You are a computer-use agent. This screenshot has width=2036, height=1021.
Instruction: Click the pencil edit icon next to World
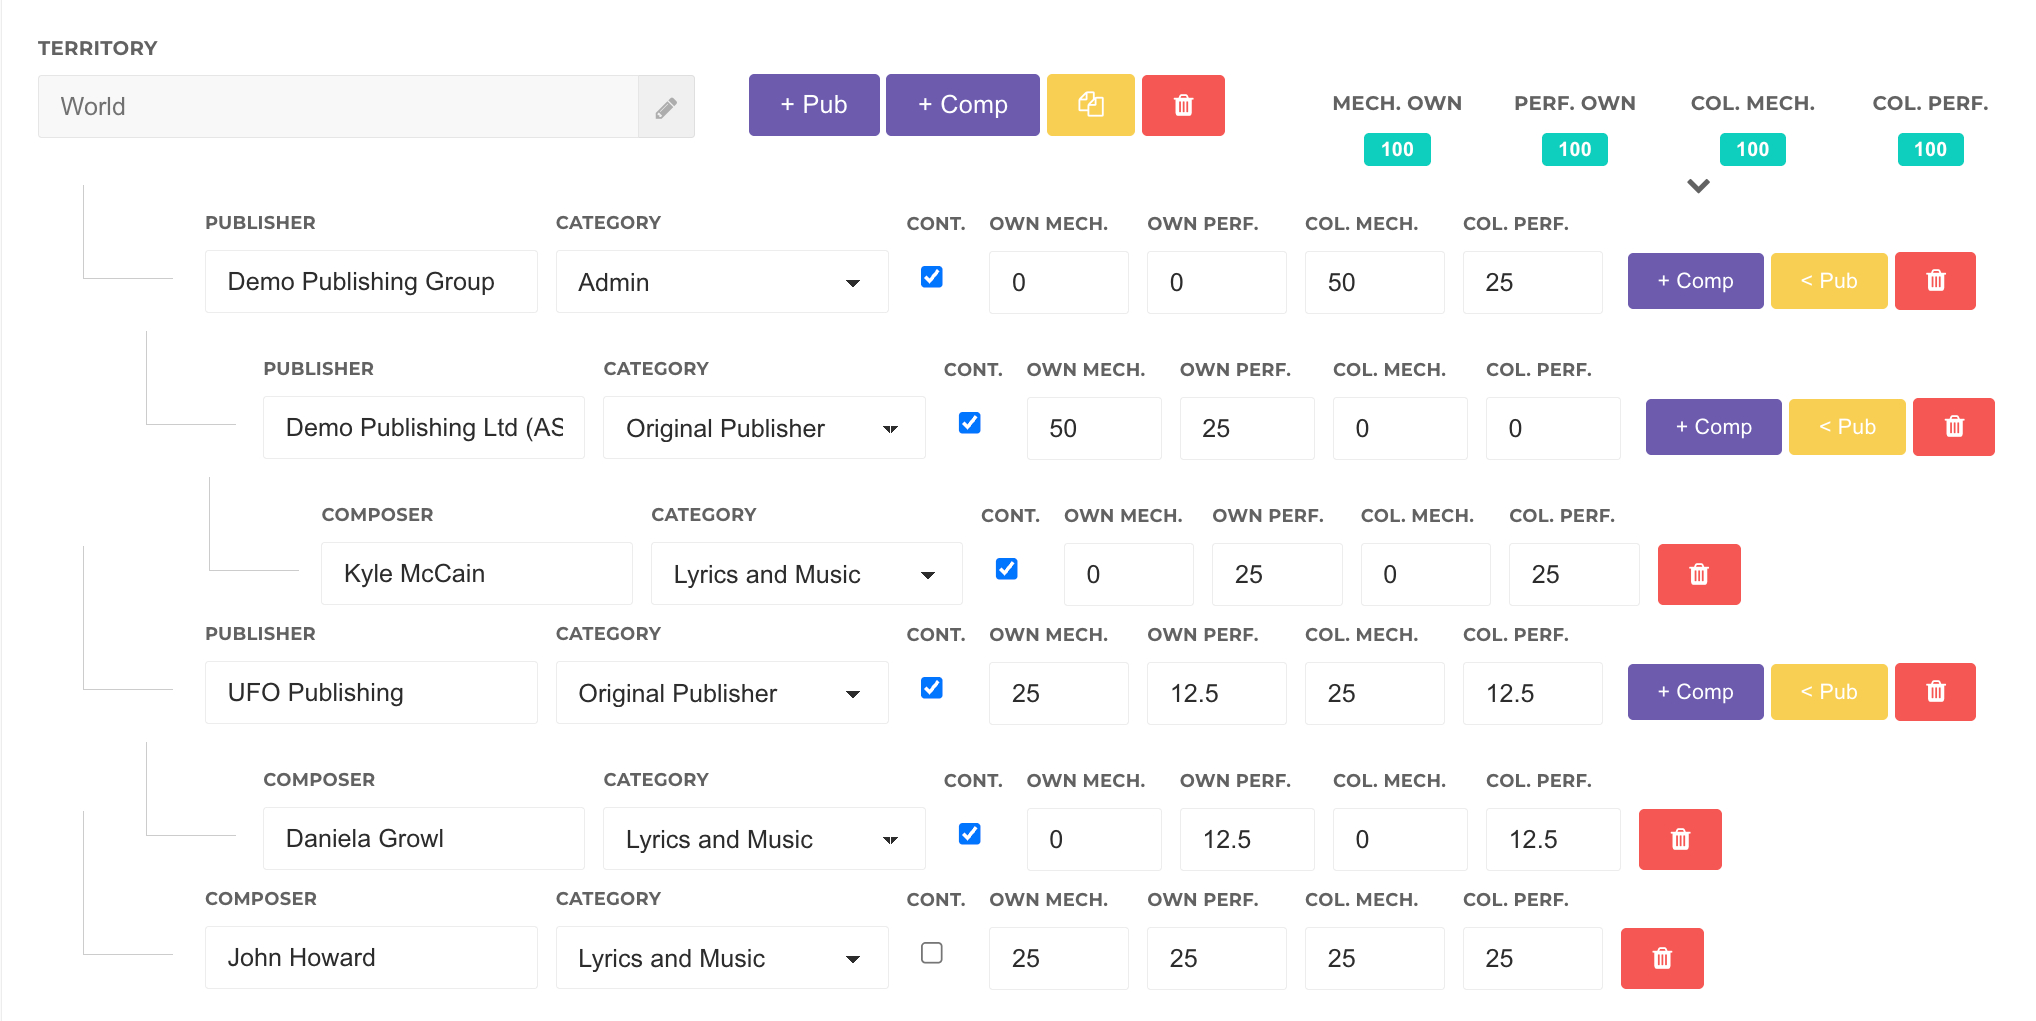tap(666, 107)
